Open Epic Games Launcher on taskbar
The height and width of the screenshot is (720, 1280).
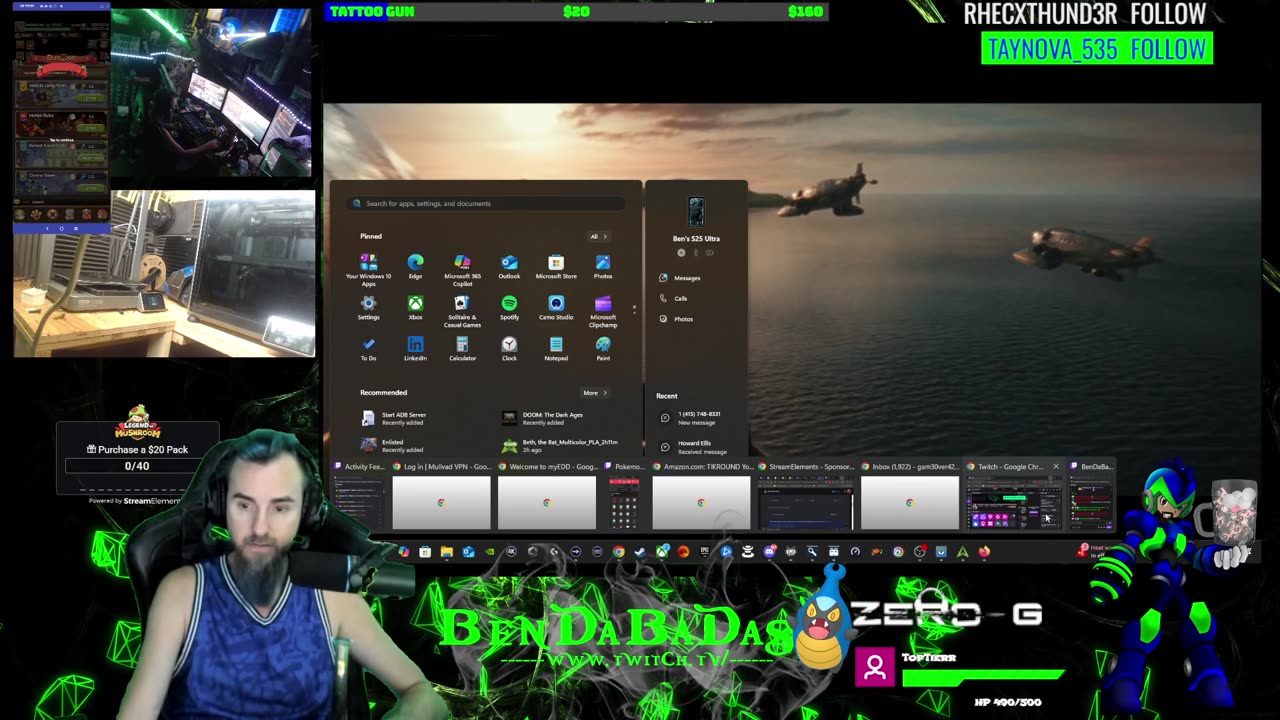pos(705,551)
